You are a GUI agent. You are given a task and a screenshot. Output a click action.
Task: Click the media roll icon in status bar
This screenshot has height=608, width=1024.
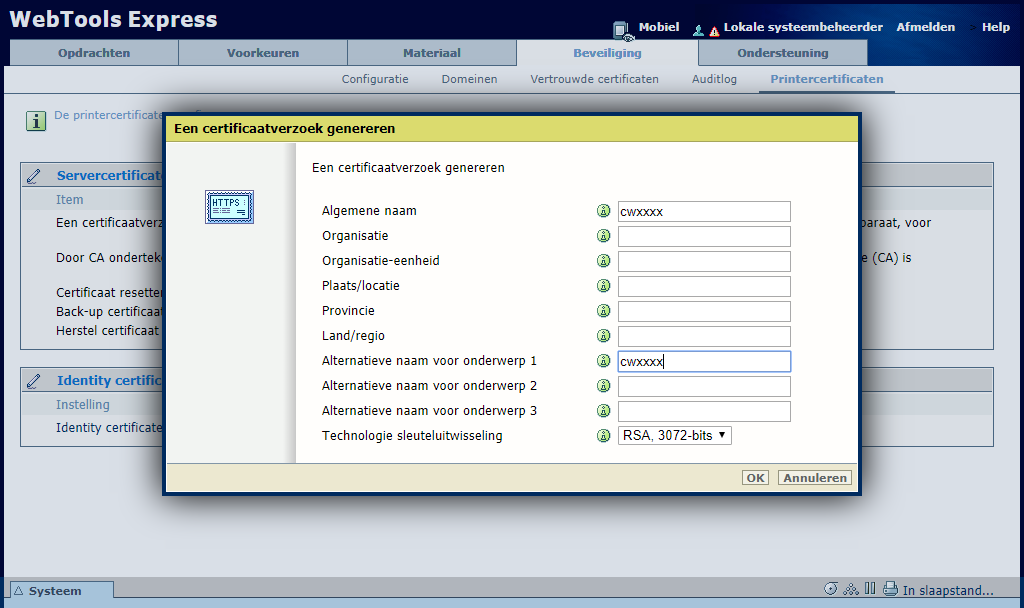pyautogui.click(x=831, y=589)
